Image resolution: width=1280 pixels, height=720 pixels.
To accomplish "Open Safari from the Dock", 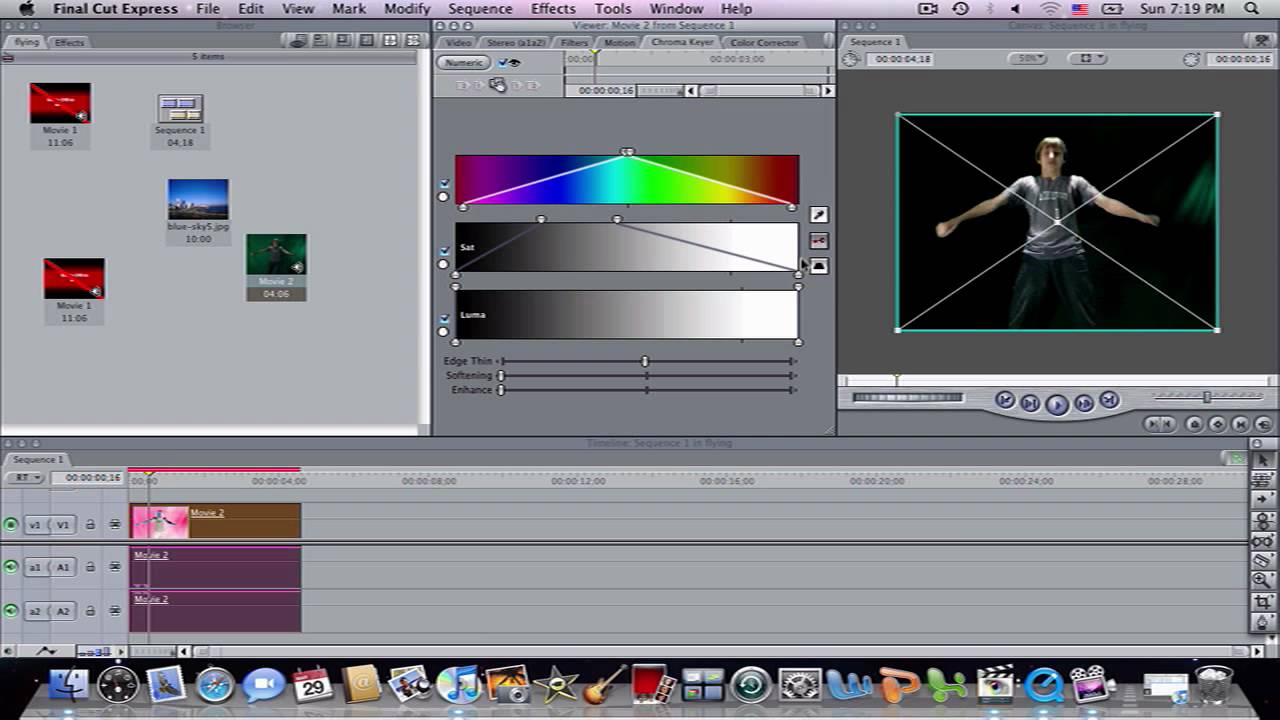I will [214, 686].
